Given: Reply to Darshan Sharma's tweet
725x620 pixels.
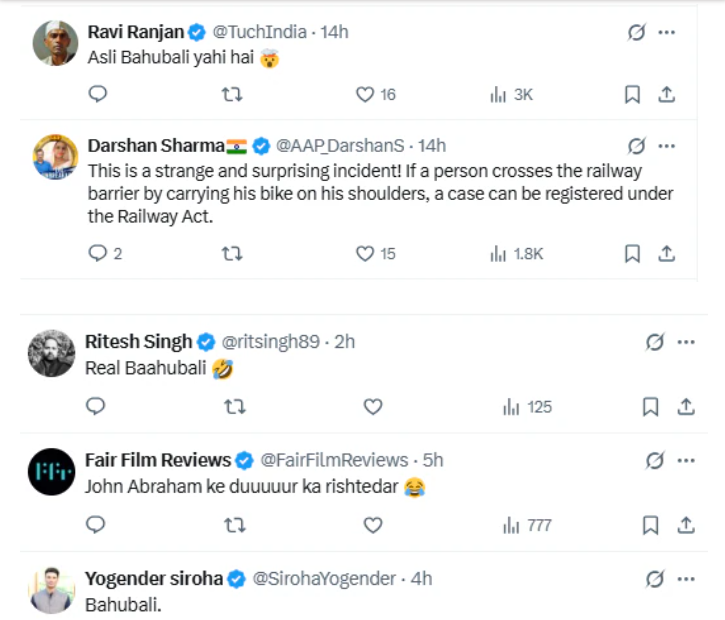Looking at the screenshot, I should [x=98, y=254].
